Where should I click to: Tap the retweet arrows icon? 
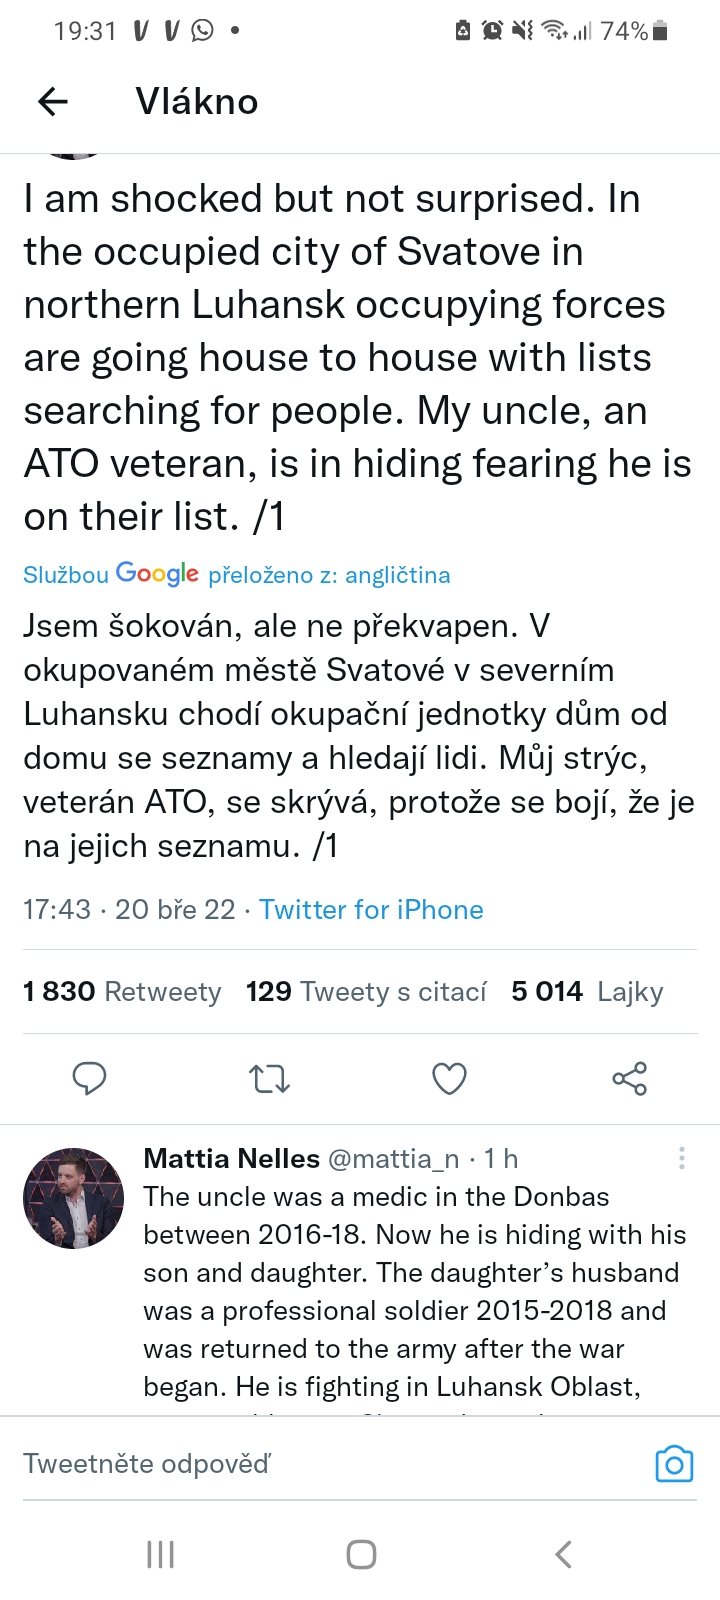(269, 1079)
